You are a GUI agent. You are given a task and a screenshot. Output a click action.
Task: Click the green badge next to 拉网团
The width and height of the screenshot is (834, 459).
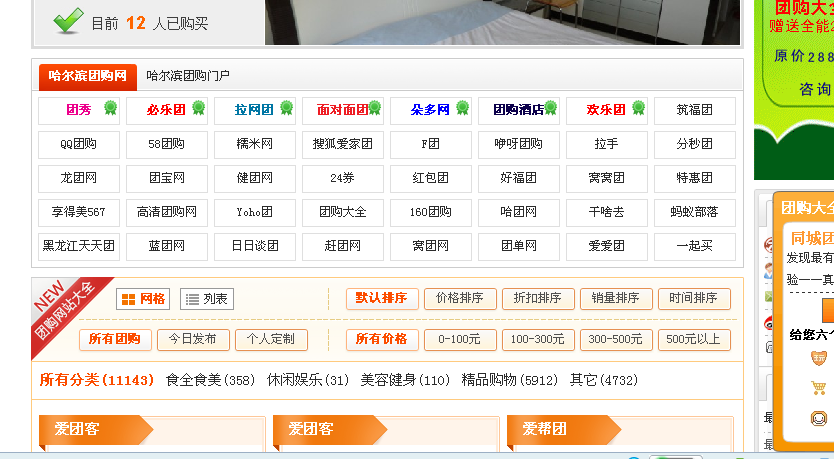(287, 107)
